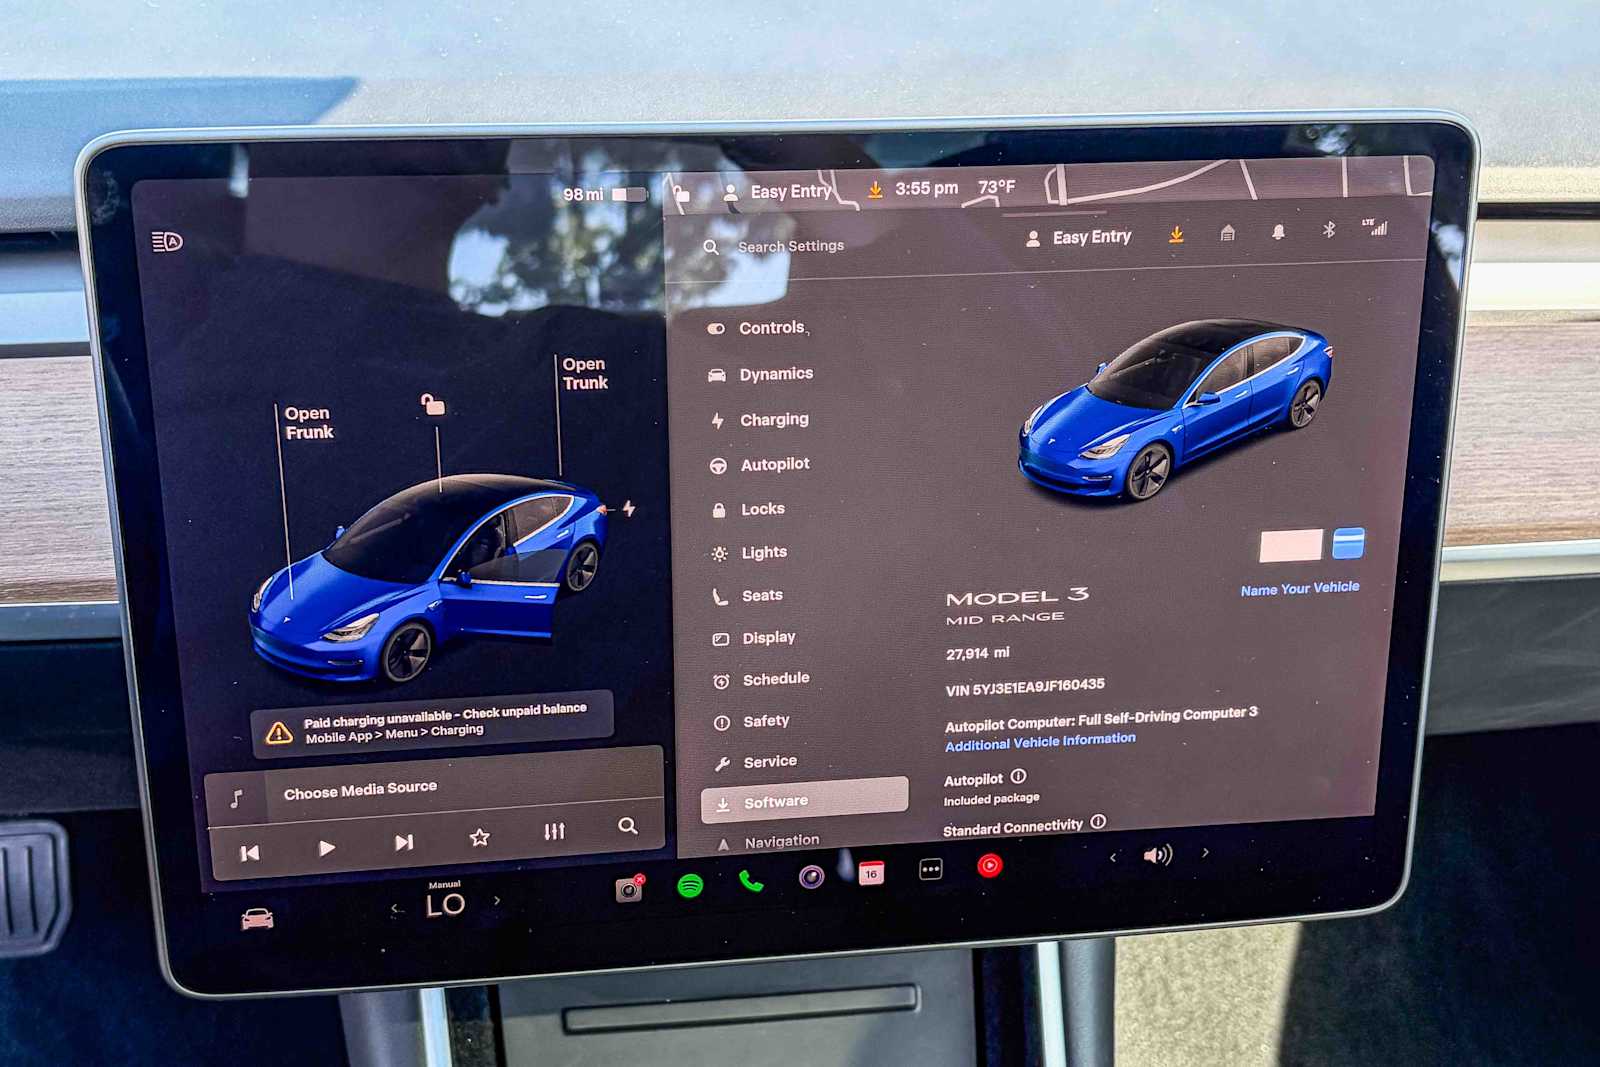Tap the Search Settings input field

click(790, 245)
